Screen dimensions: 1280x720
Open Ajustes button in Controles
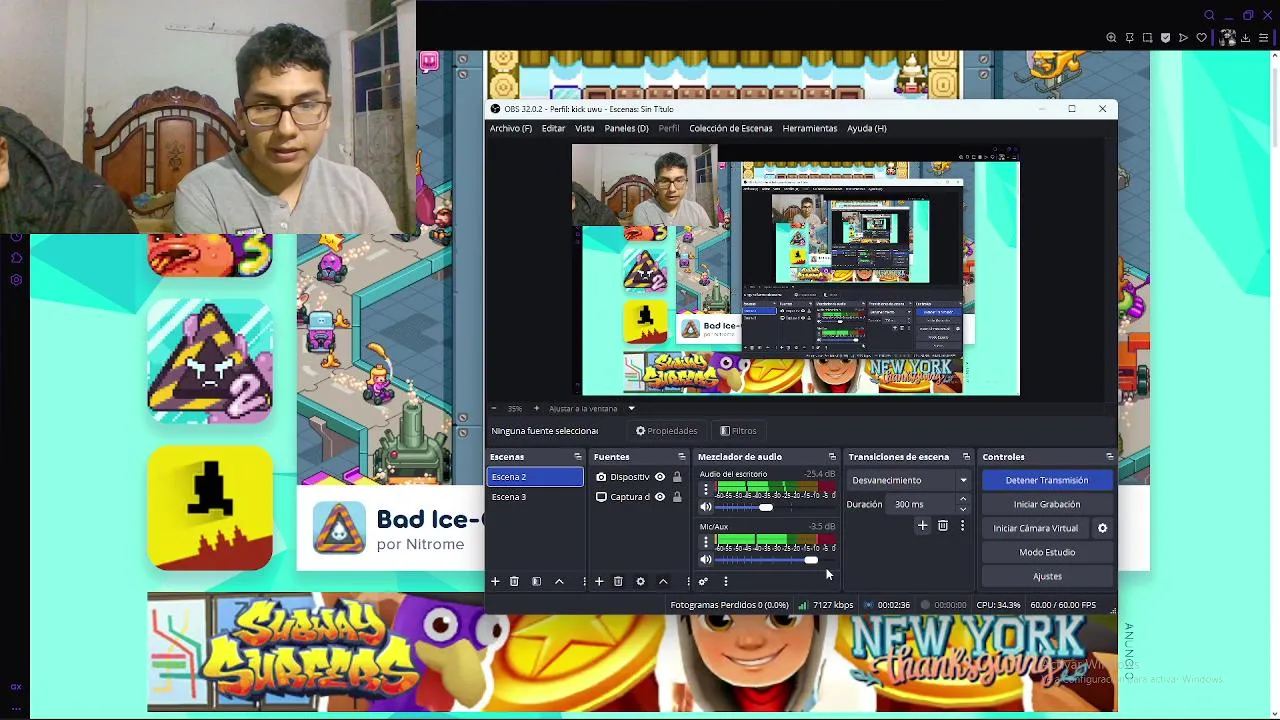(1047, 576)
